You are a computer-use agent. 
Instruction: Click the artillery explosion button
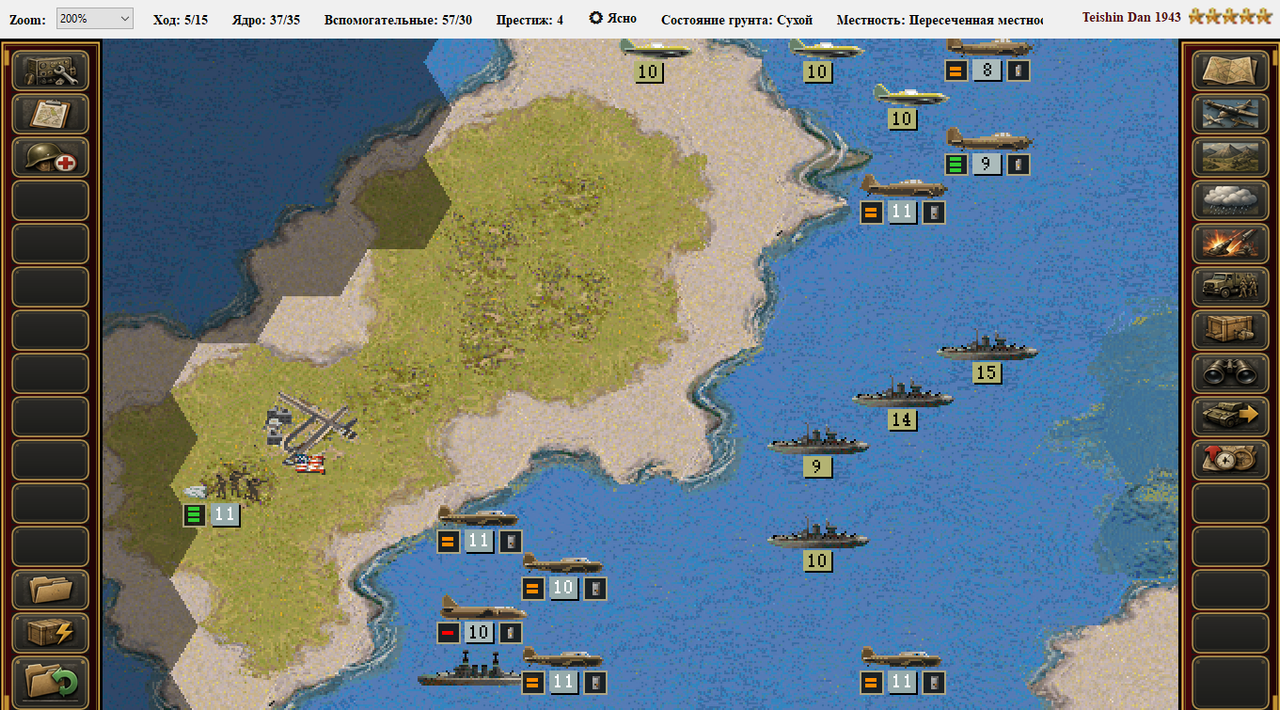pyautogui.click(x=1230, y=244)
